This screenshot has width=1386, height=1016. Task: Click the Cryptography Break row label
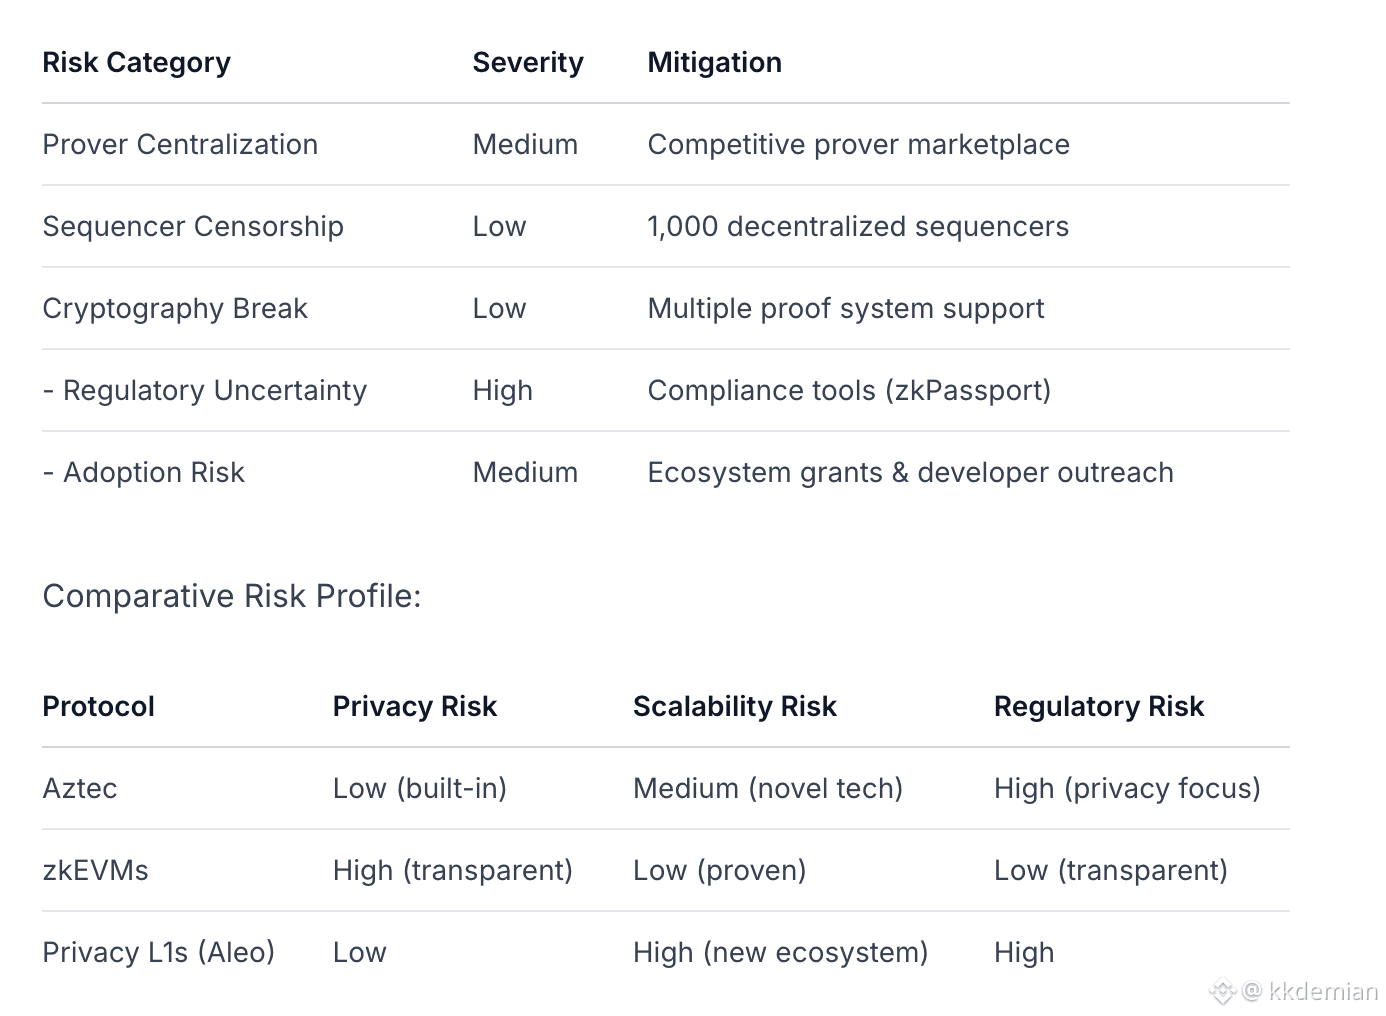175,309
